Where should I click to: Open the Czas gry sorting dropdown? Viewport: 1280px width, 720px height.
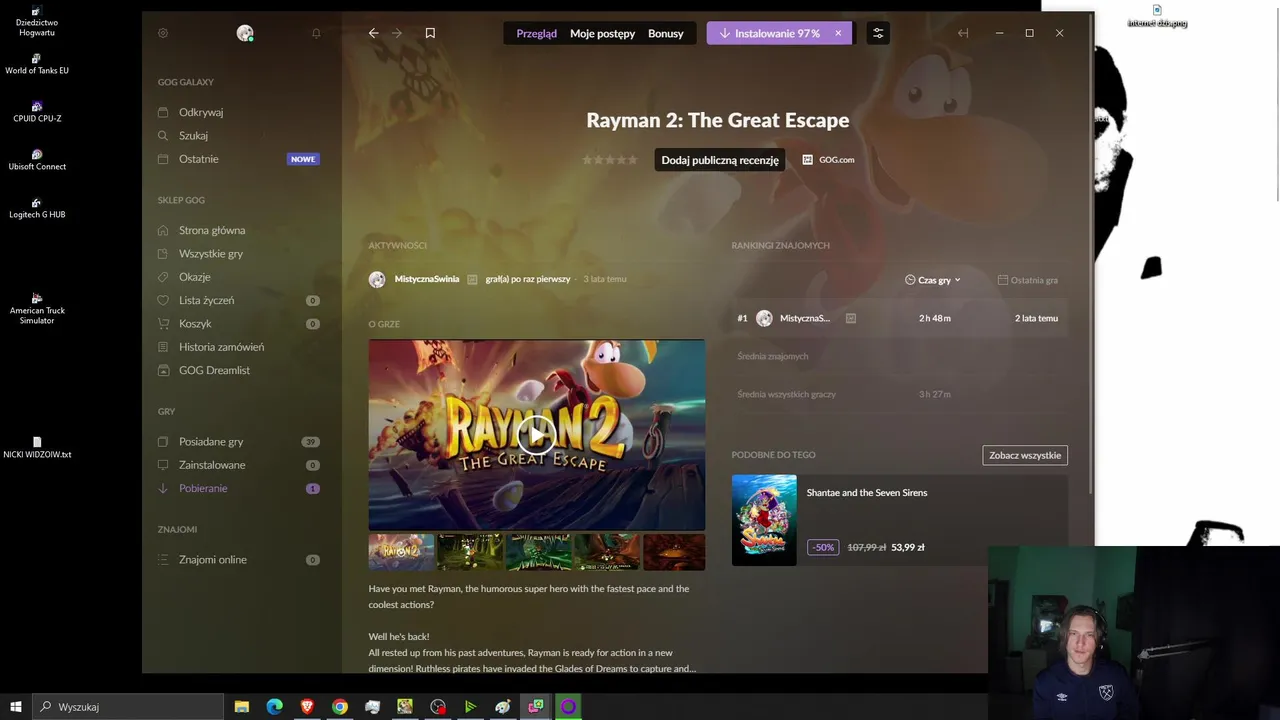pos(933,280)
